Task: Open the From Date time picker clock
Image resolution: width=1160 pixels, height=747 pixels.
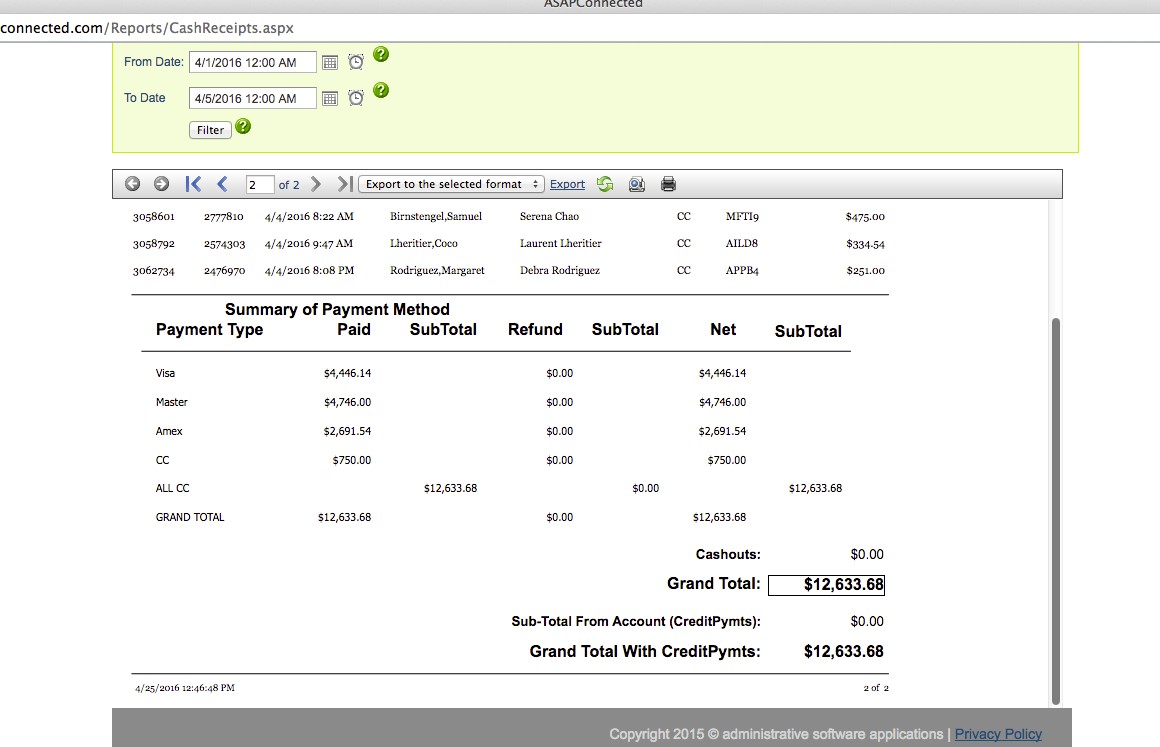Action: (356, 63)
